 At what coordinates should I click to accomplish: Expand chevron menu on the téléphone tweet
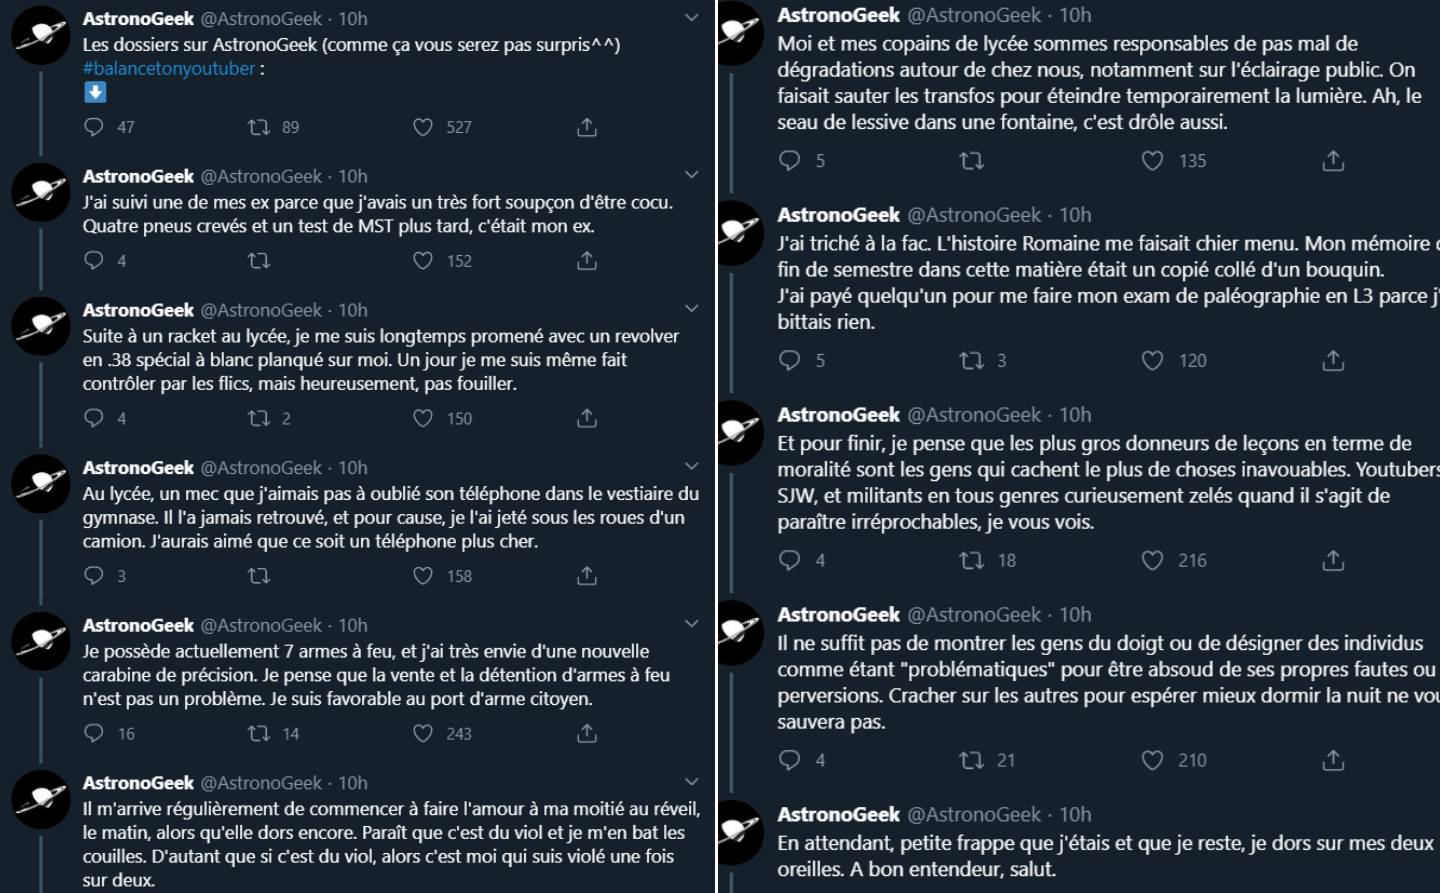(x=691, y=466)
